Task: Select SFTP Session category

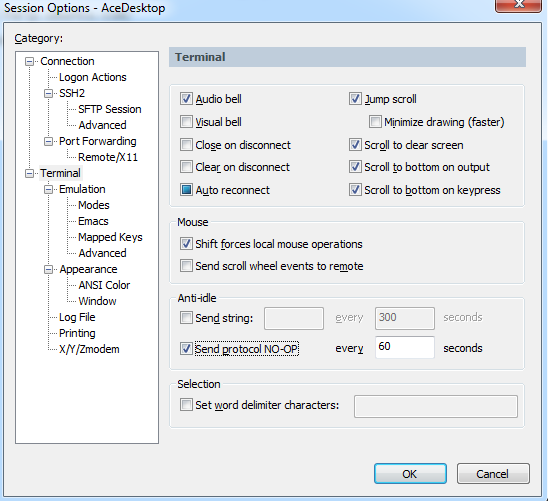Action: pos(110,109)
